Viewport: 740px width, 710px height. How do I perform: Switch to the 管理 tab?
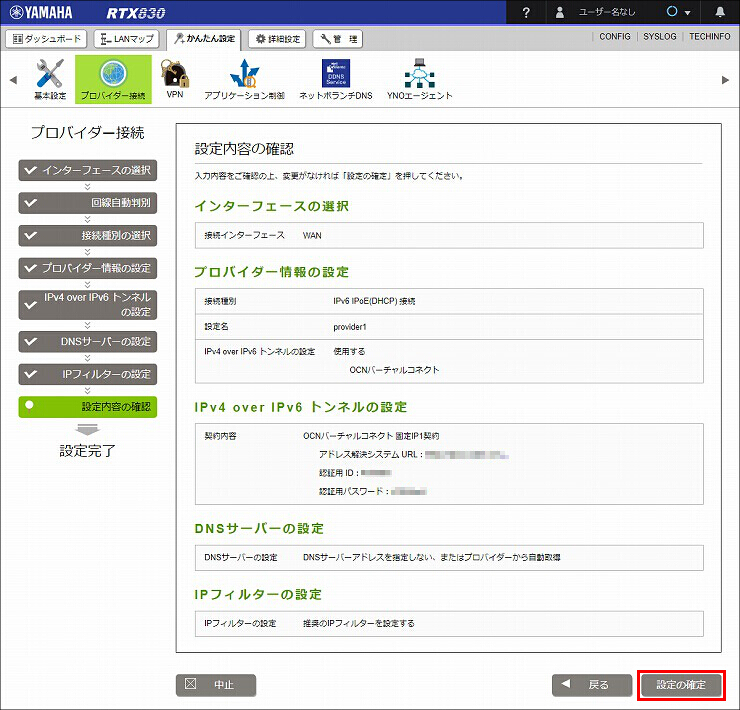[338, 39]
